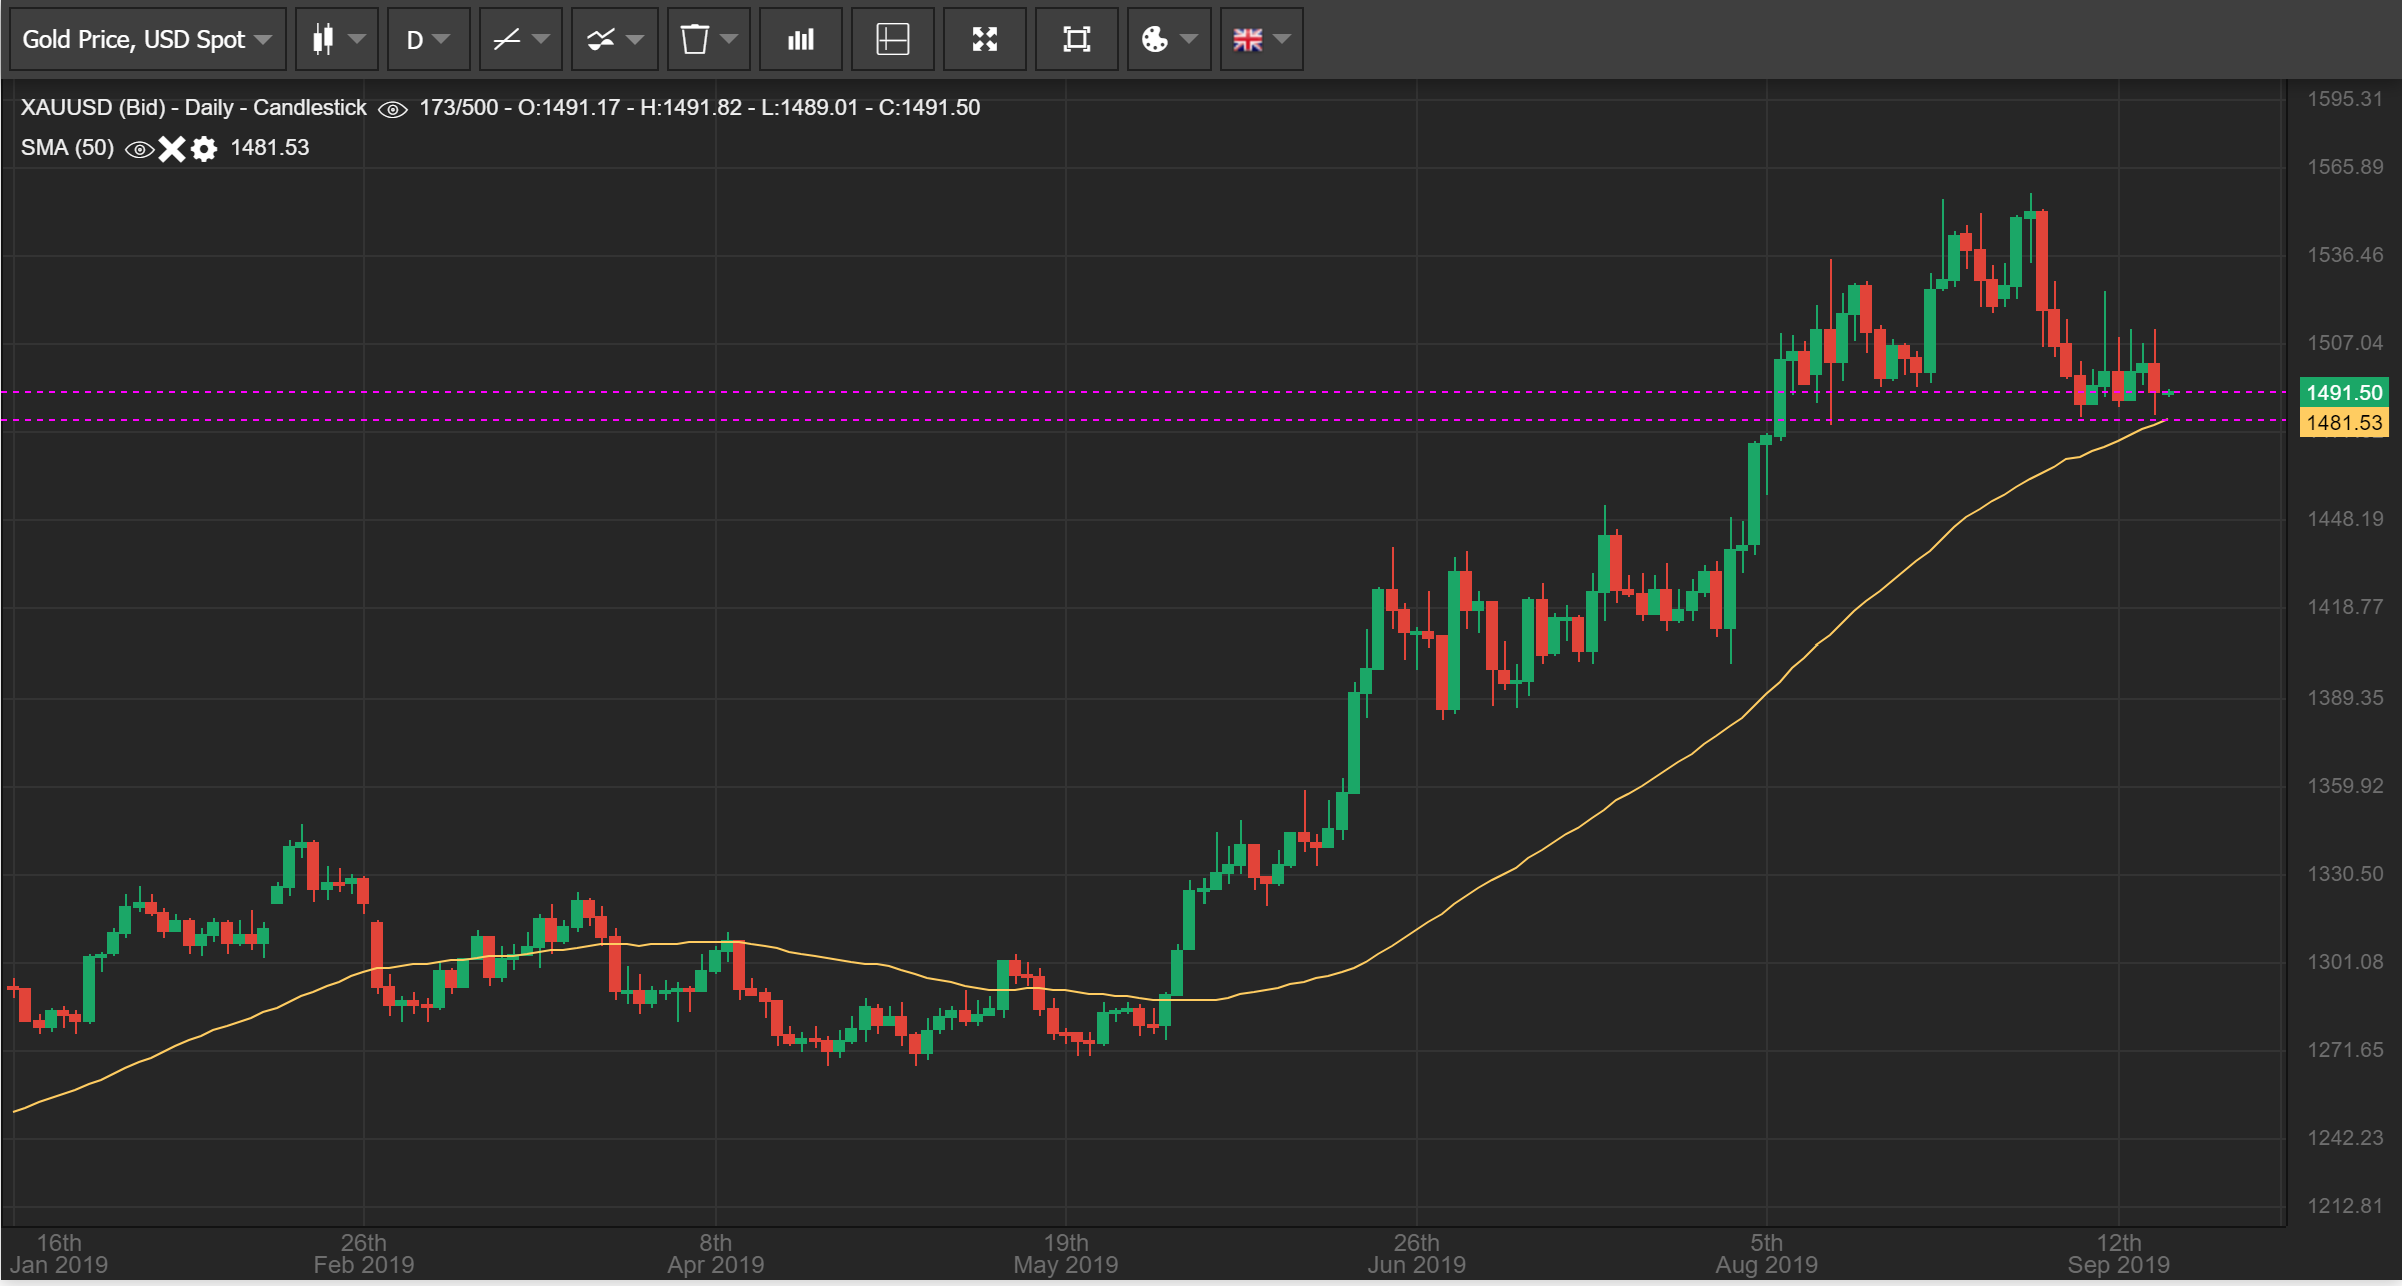Click the green 1491.50 price label

tap(2343, 393)
